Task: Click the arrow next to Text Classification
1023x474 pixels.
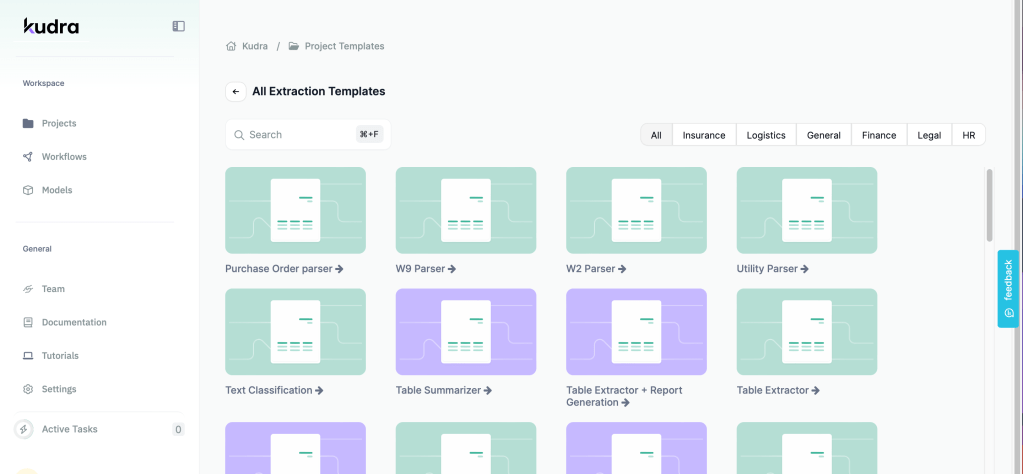Action: point(319,391)
